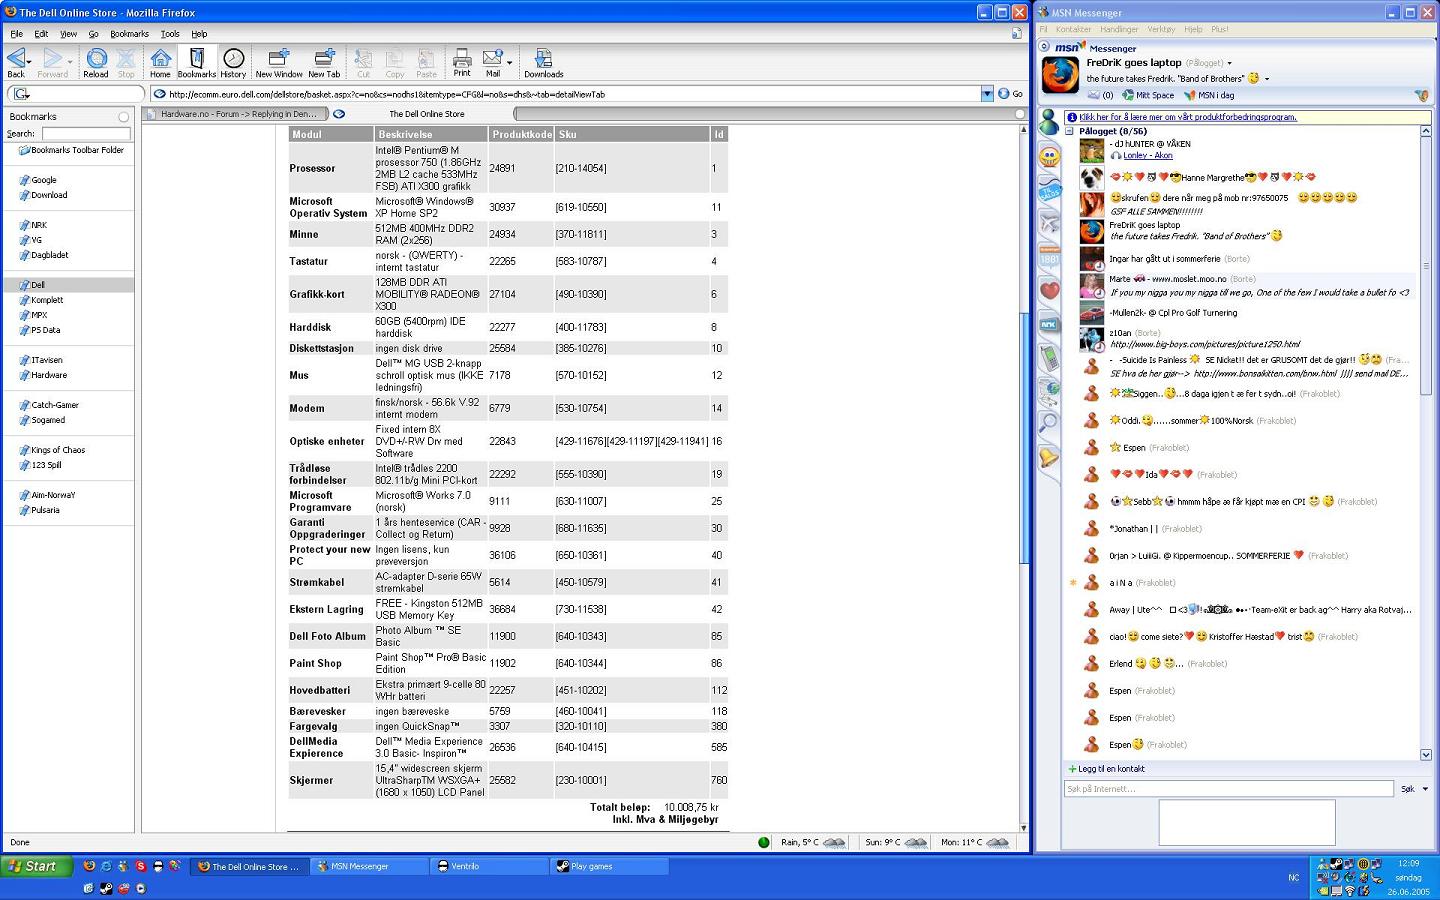Collapse the Pålogget (8/56) group

tap(1069, 131)
